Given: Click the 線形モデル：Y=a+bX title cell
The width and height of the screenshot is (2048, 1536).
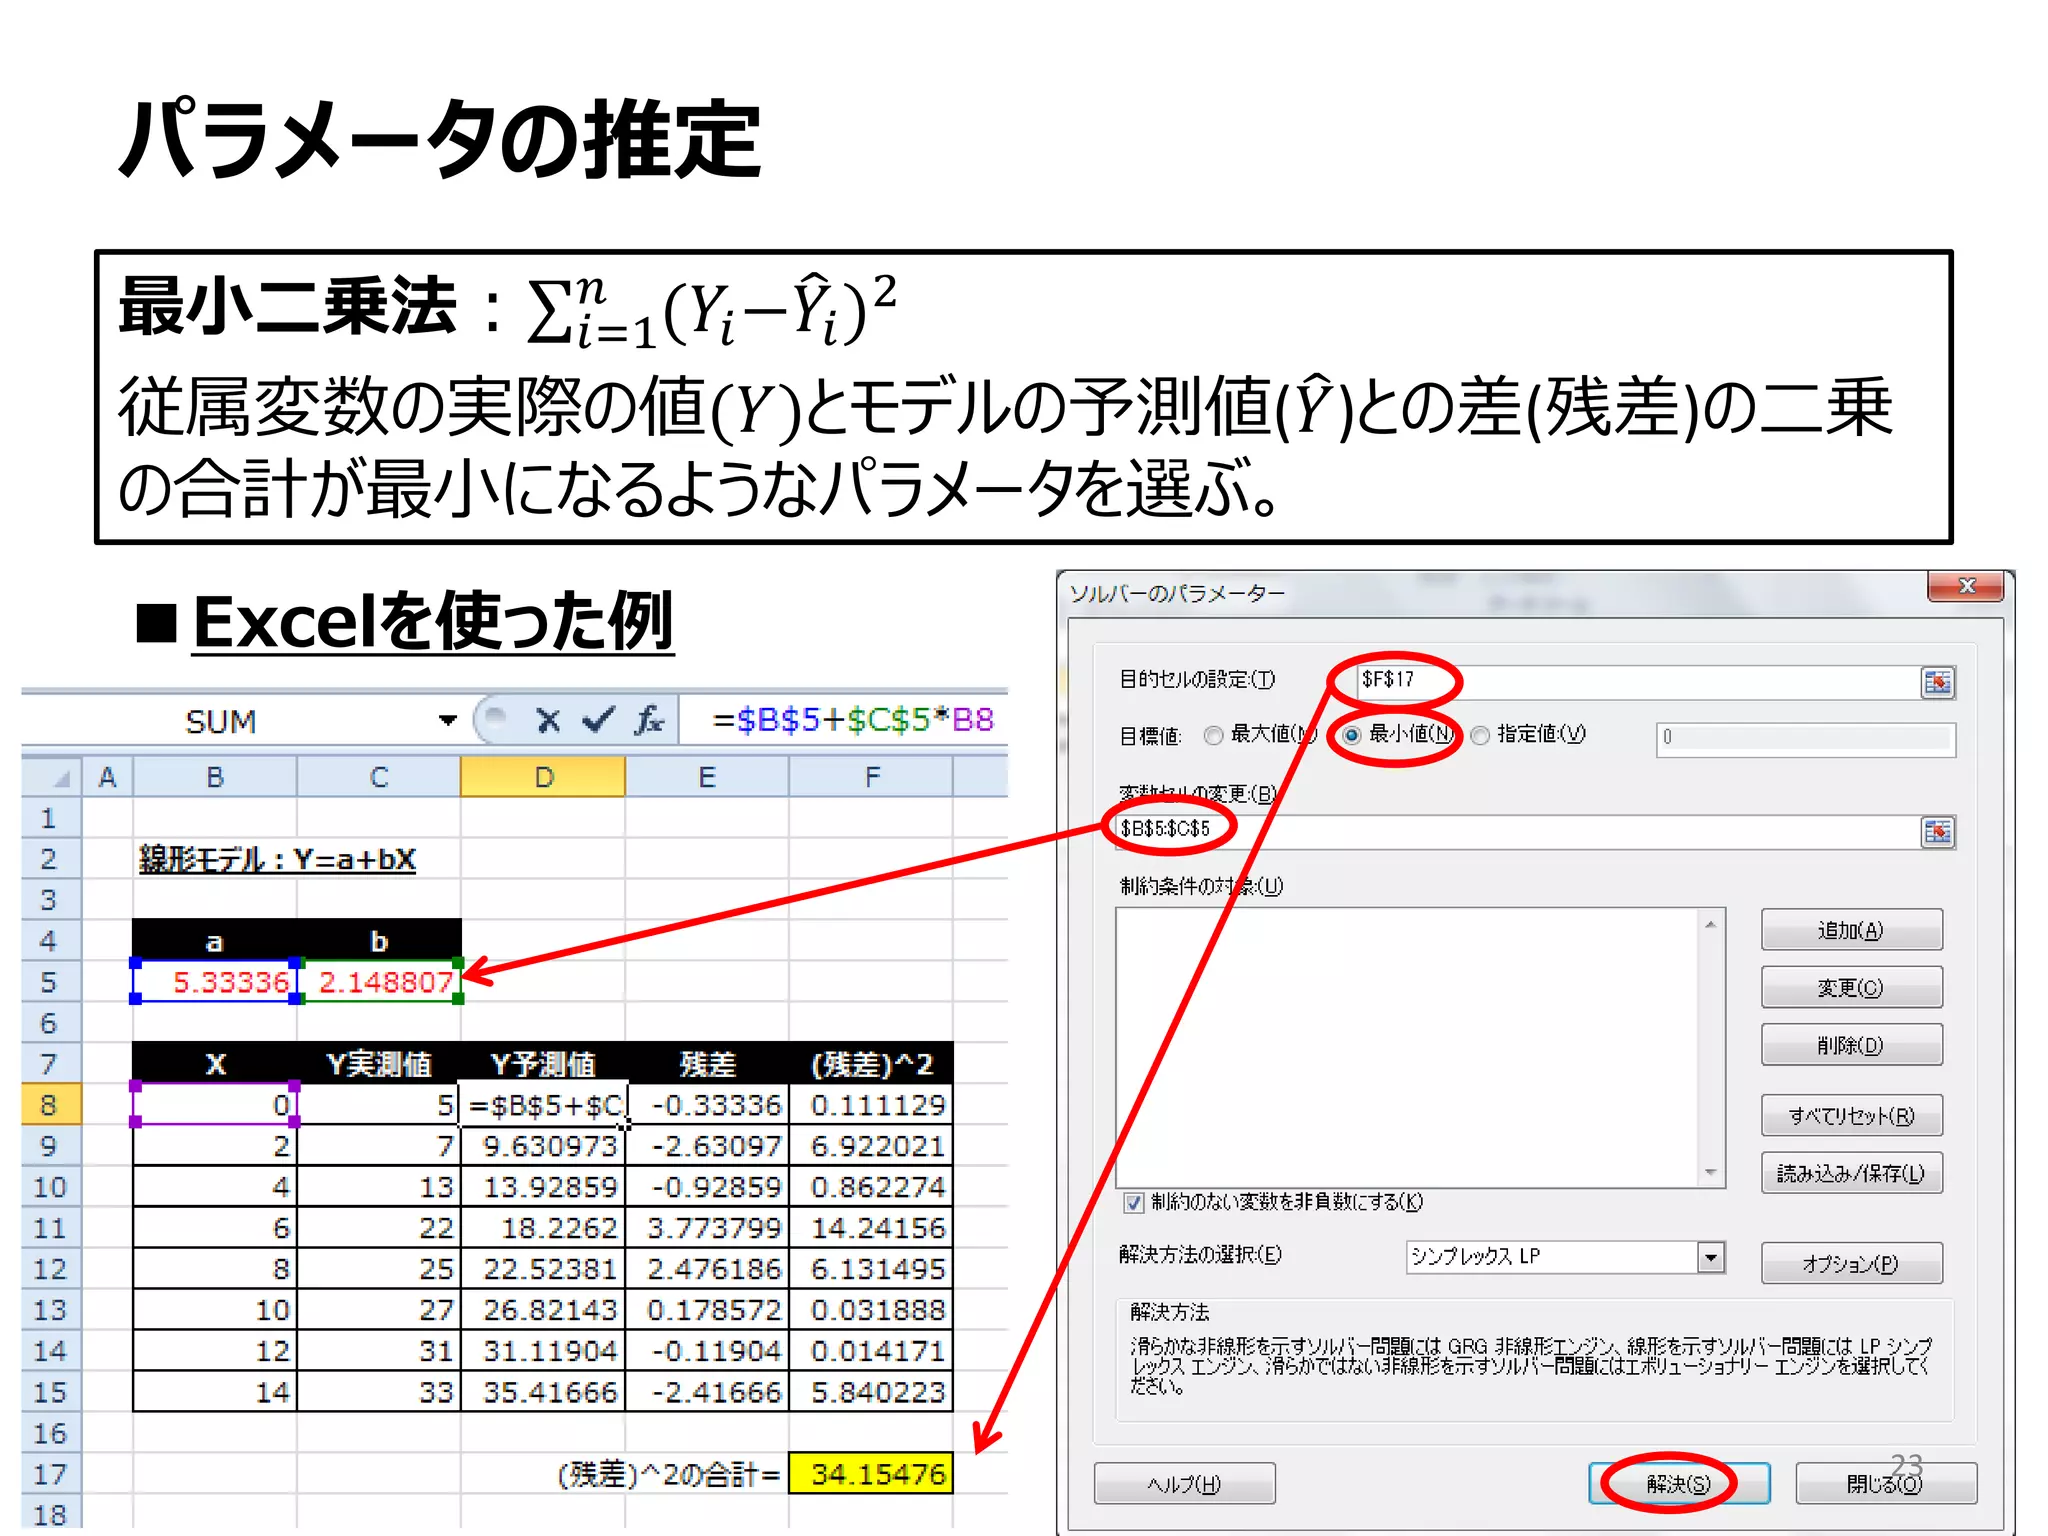Looking at the screenshot, I should [x=277, y=859].
